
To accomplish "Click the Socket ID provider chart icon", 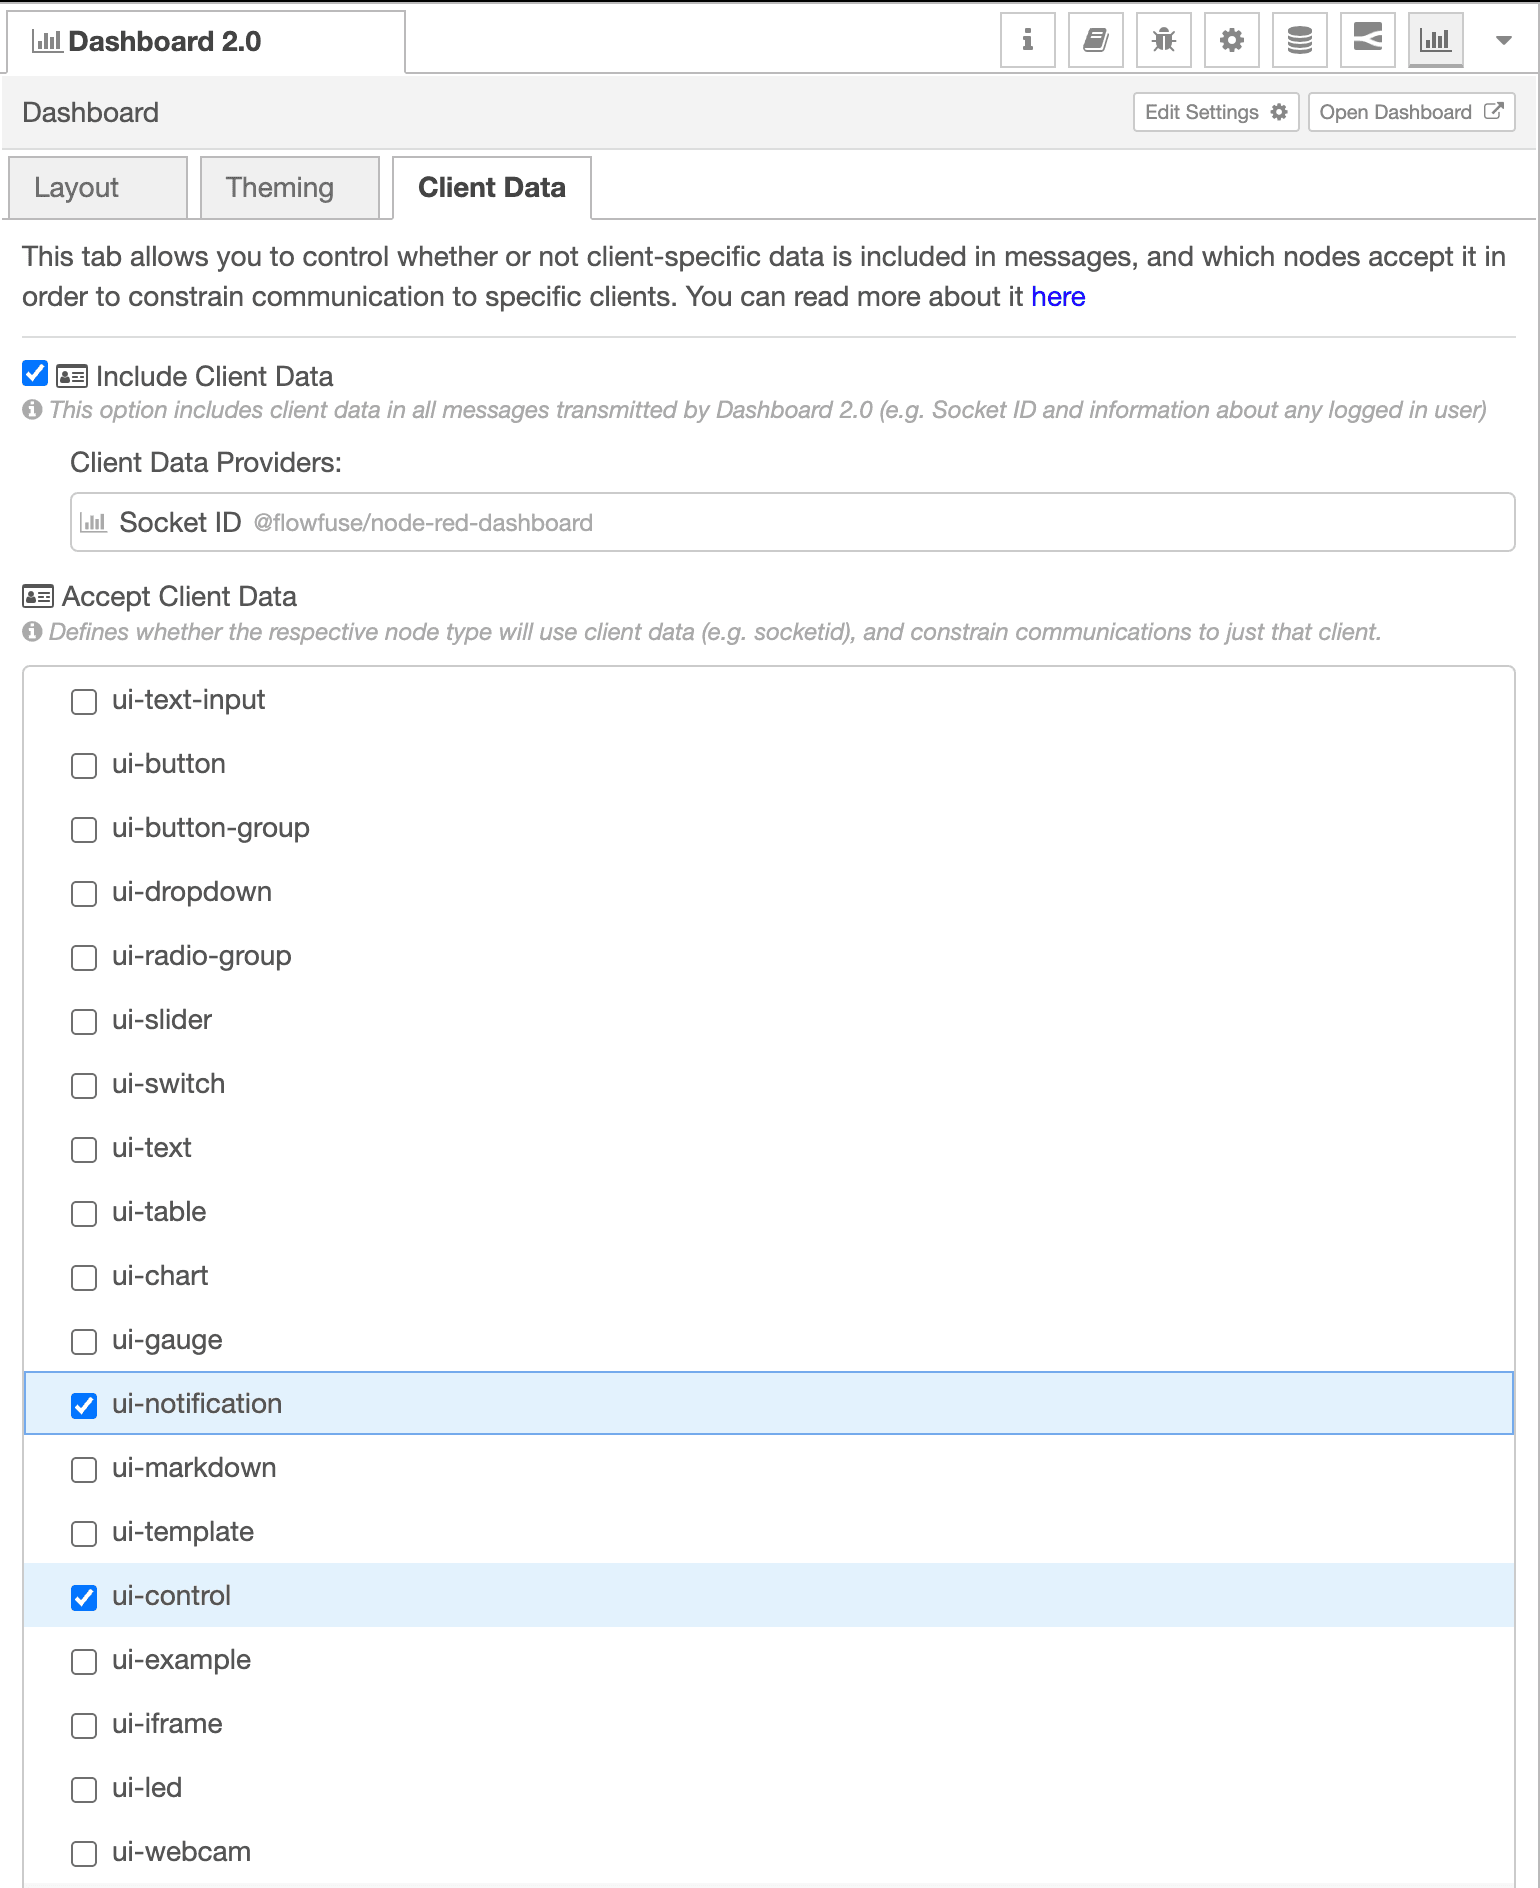I will click(x=94, y=522).
